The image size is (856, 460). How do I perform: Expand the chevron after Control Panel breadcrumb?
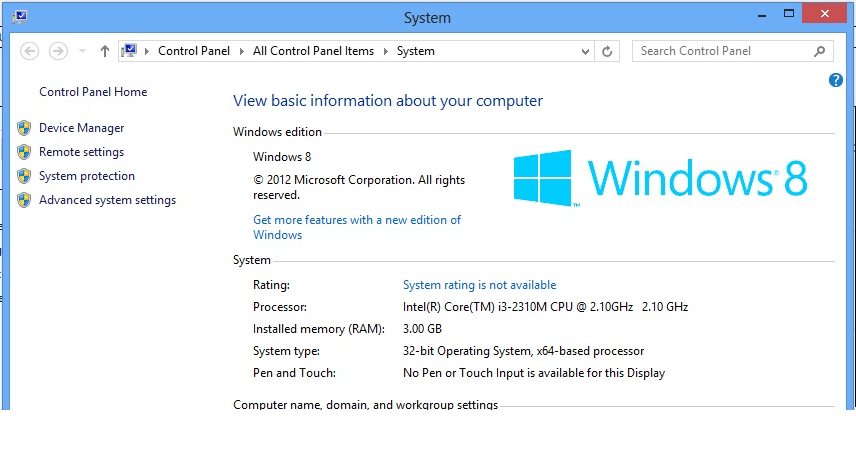(x=242, y=51)
